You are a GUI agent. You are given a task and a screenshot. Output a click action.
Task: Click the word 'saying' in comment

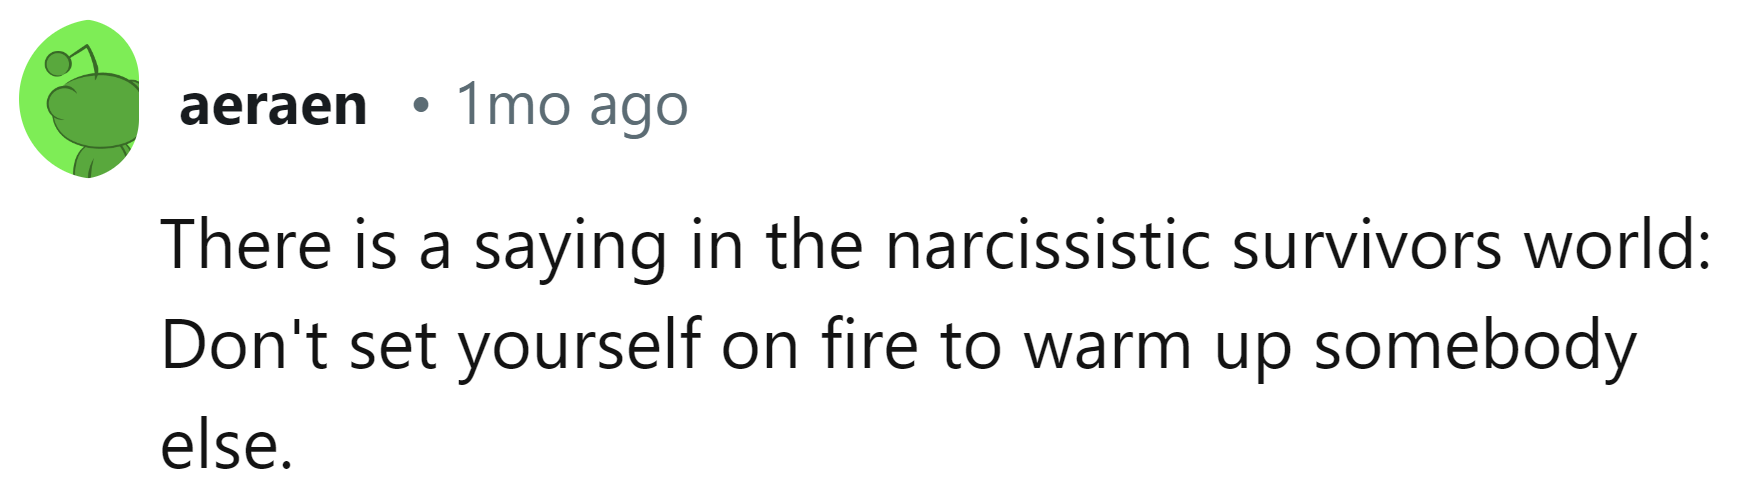[x=569, y=245]
